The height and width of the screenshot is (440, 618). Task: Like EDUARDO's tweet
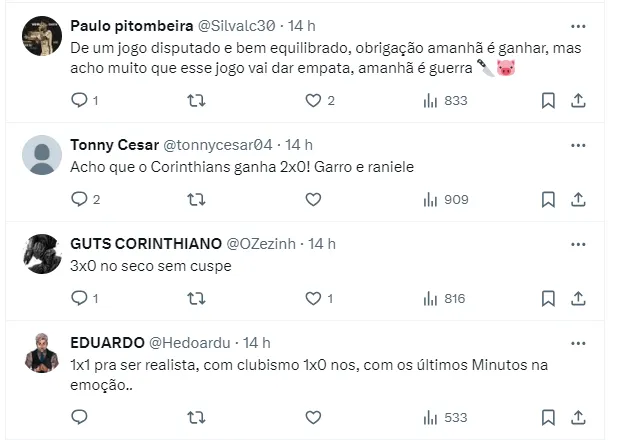(x=313, y=417)
